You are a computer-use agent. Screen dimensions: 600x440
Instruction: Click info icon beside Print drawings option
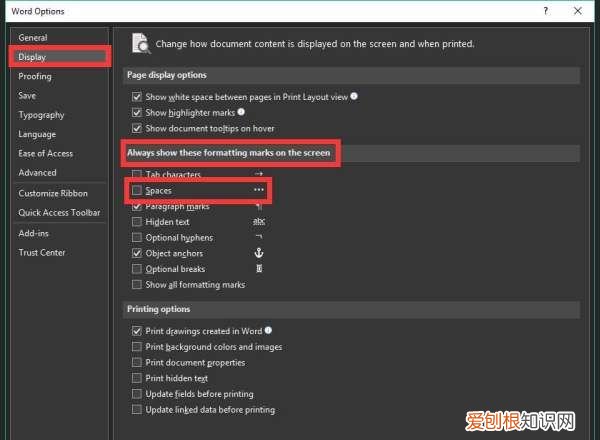(x=268, y=330)
